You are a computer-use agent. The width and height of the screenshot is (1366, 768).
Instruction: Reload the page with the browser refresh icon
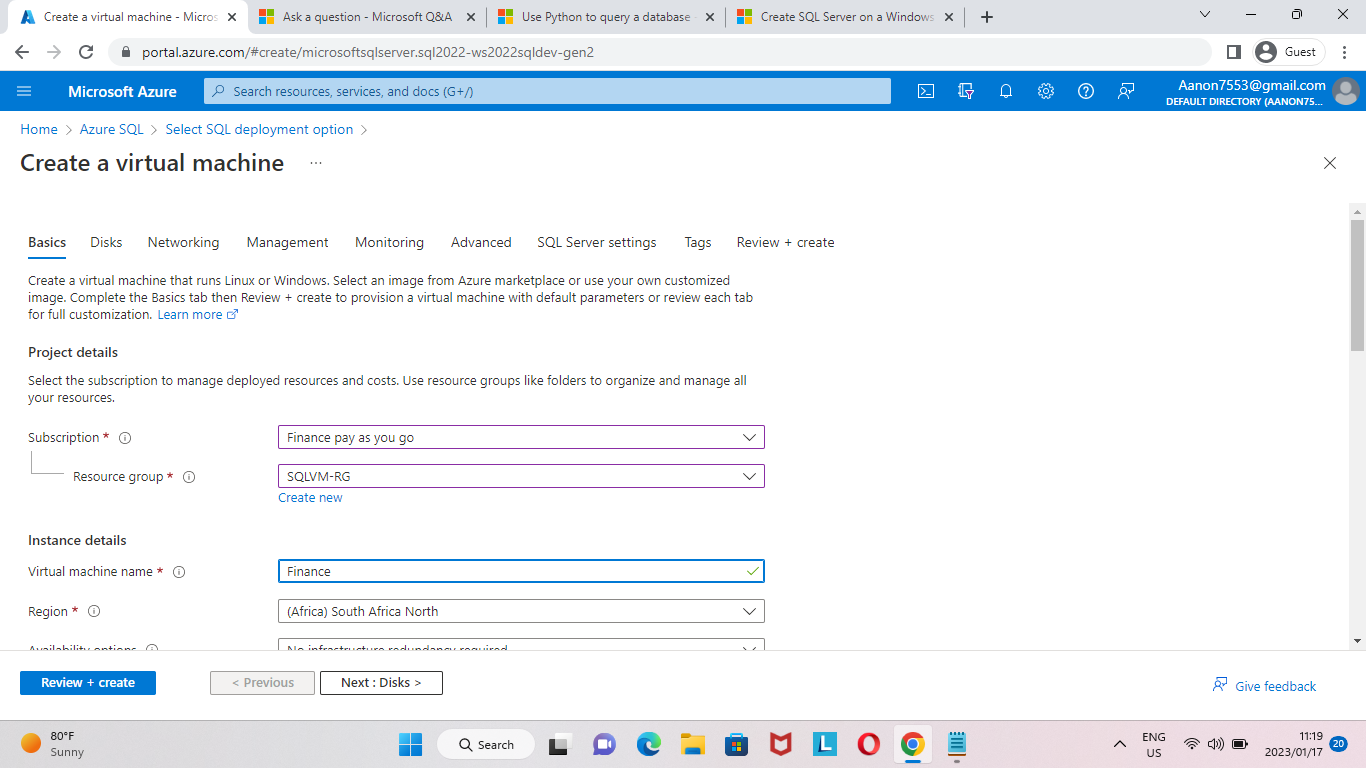(86, 52)
